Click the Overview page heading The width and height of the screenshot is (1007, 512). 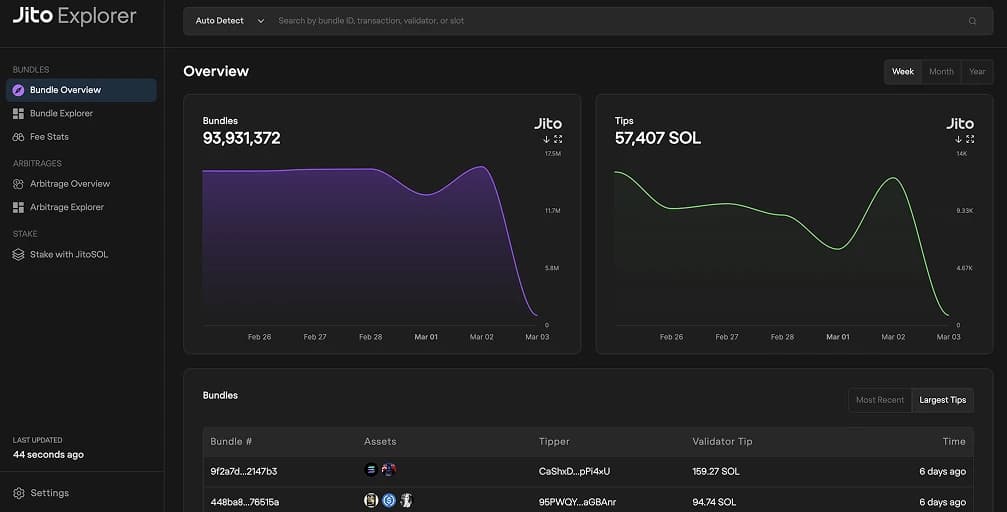(216, 71)
